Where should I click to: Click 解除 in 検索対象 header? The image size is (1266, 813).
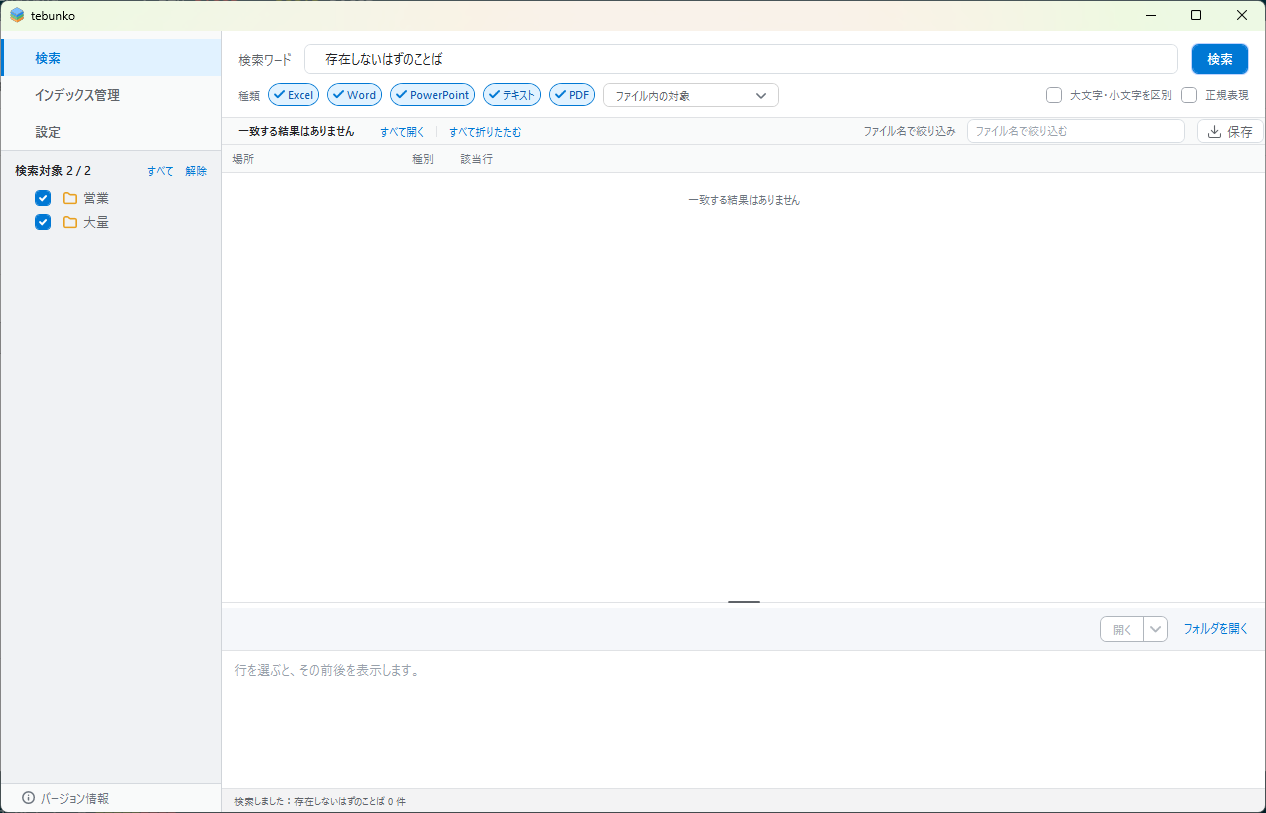pos(196,171)
